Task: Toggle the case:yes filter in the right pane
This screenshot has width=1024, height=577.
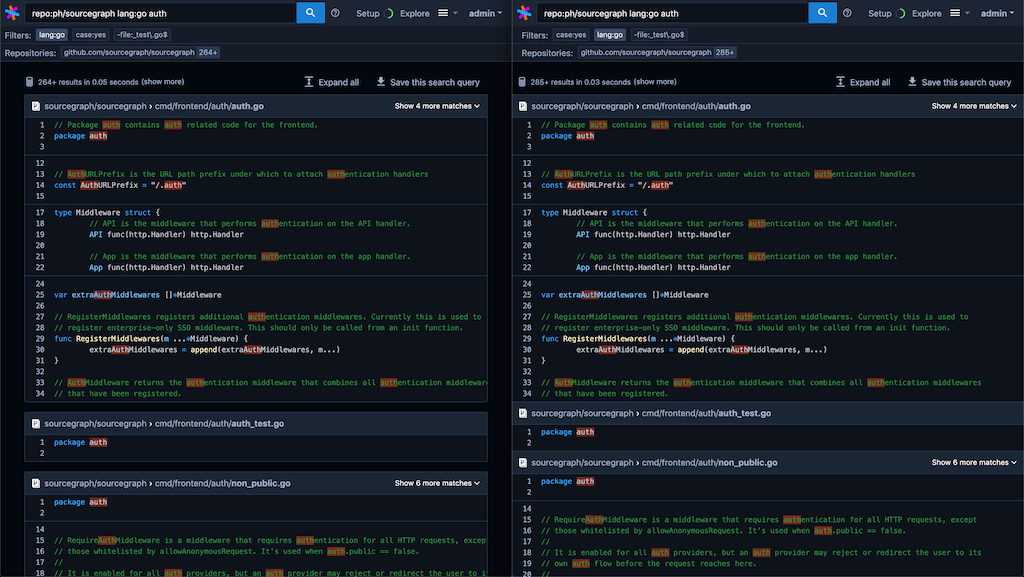Action: 571,35
